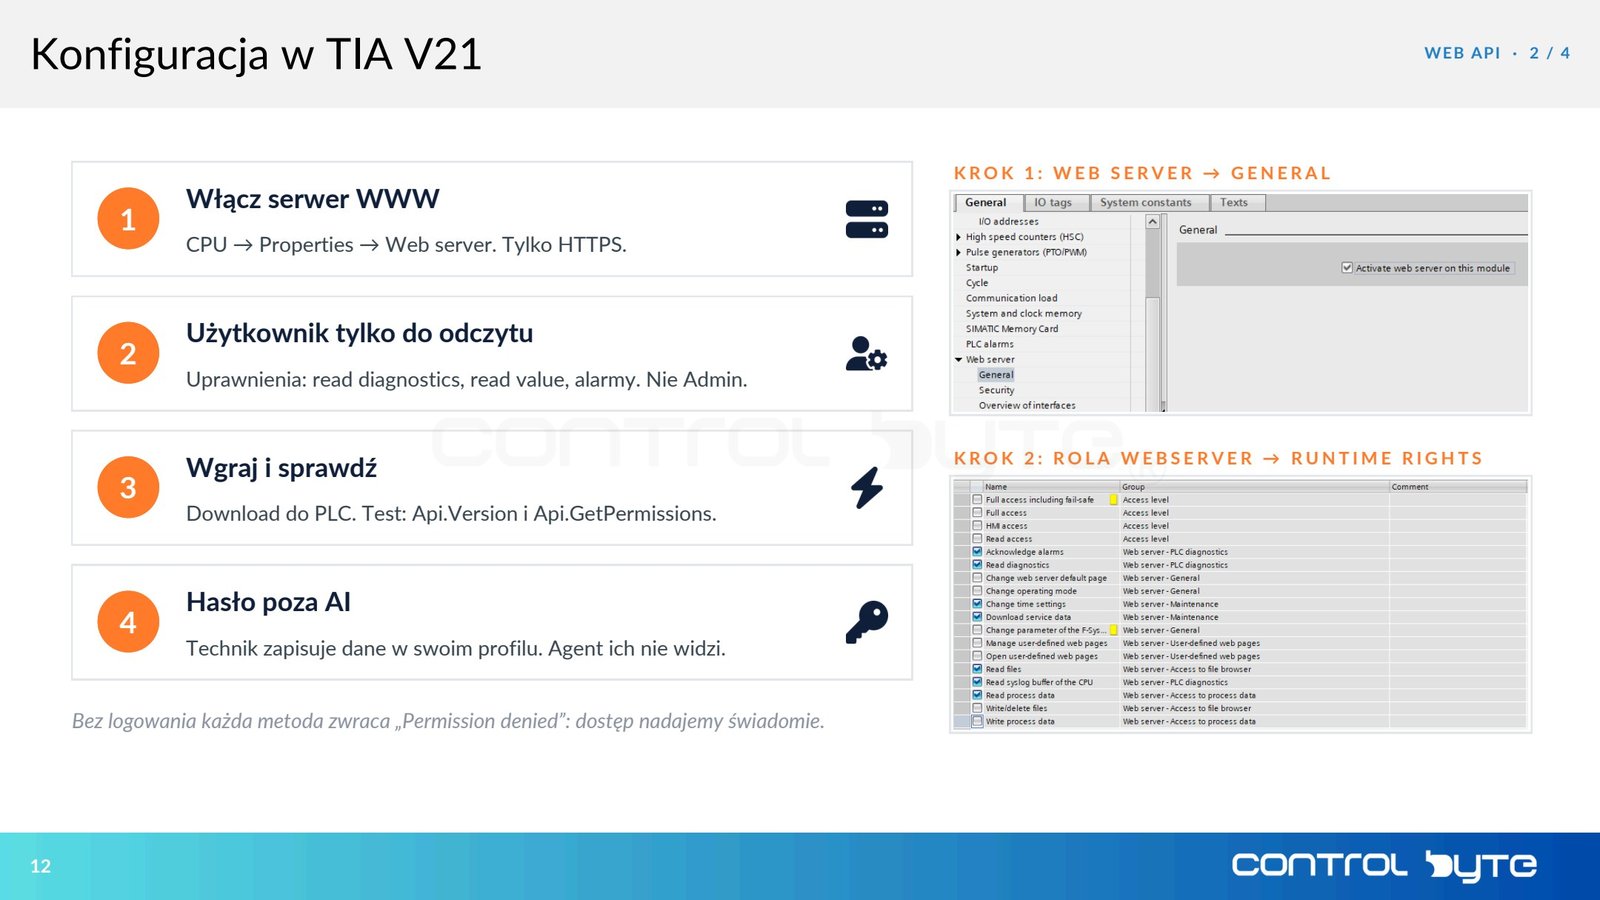Open Overview of interfaces tree item
Screen dimensions: 1600x900
1027,405
